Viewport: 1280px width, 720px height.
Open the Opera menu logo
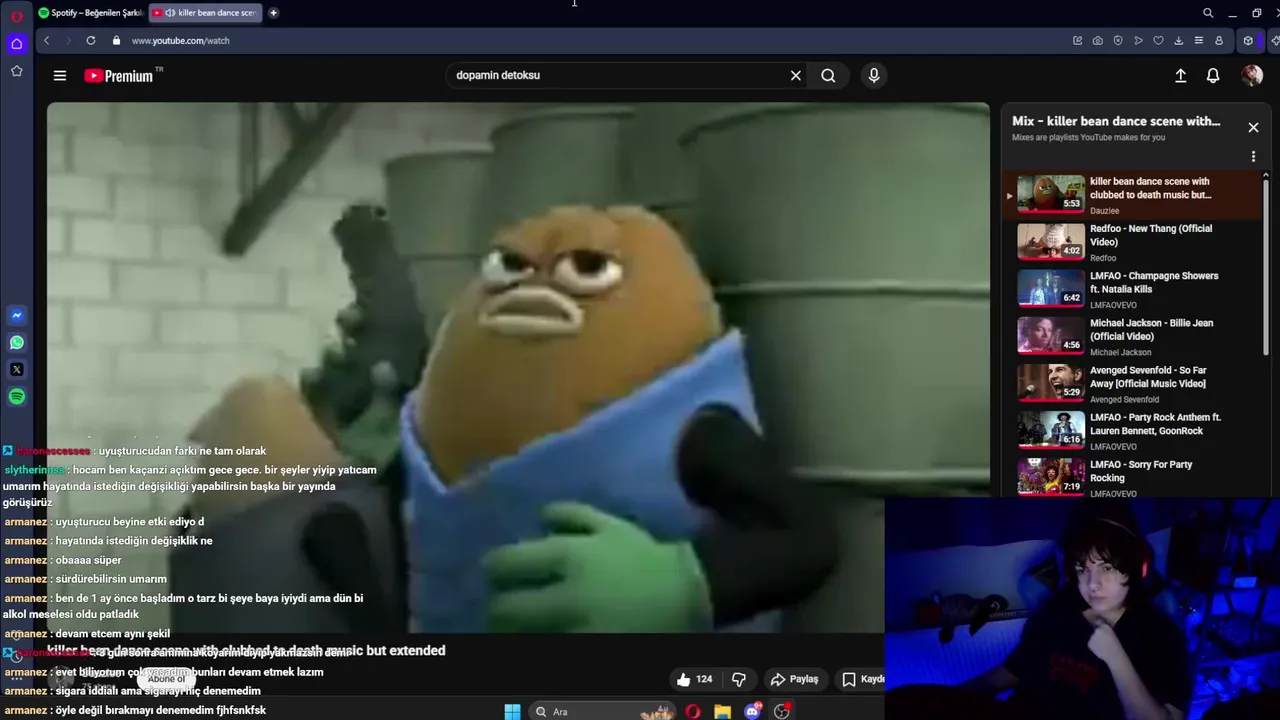tap(16, 16)
